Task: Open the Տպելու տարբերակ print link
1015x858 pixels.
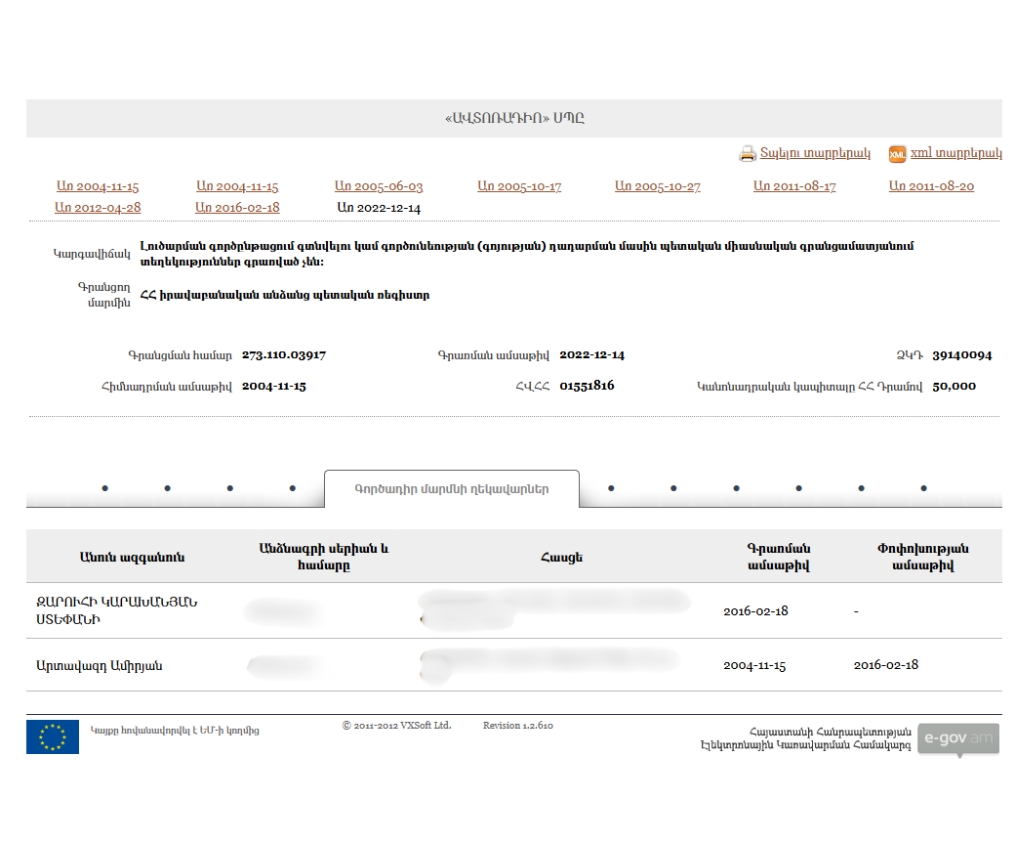Action: (x=815, y=154)
